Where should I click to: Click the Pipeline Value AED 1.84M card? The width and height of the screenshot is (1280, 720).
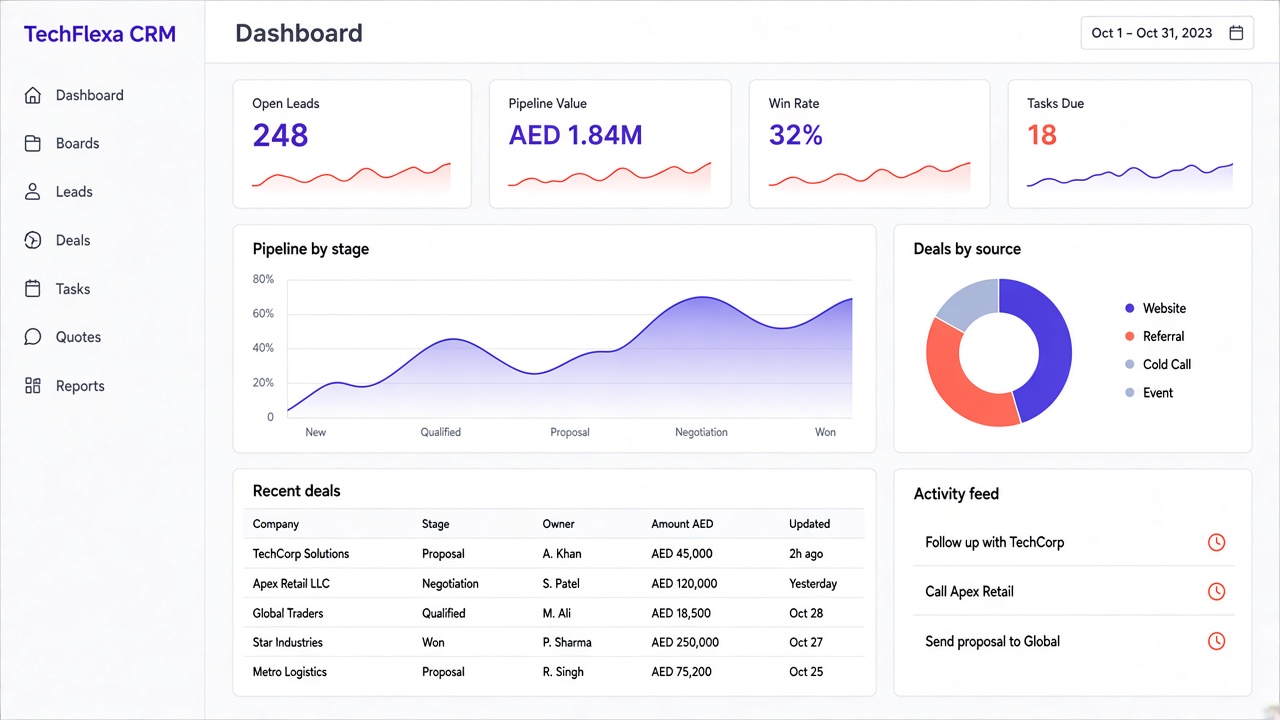(x=610, y=144)
